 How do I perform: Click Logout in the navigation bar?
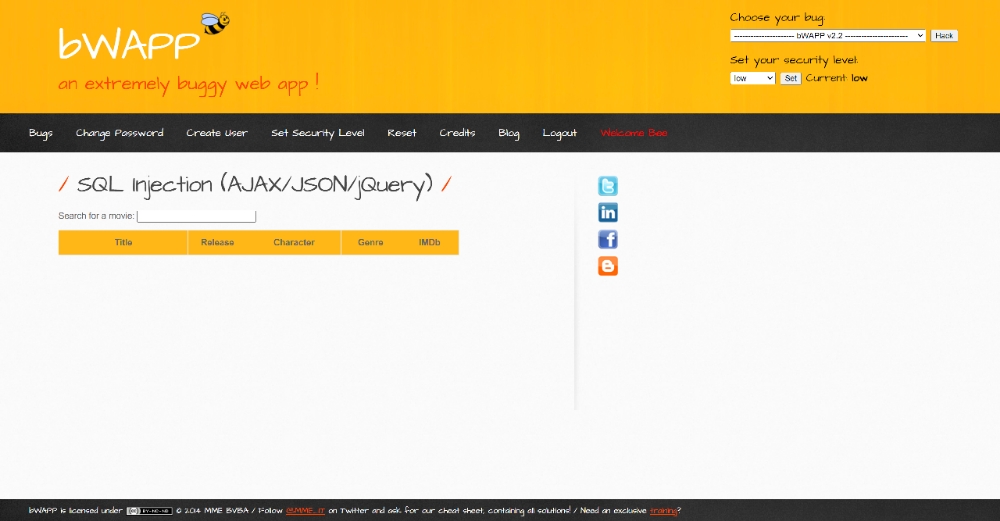559,133
